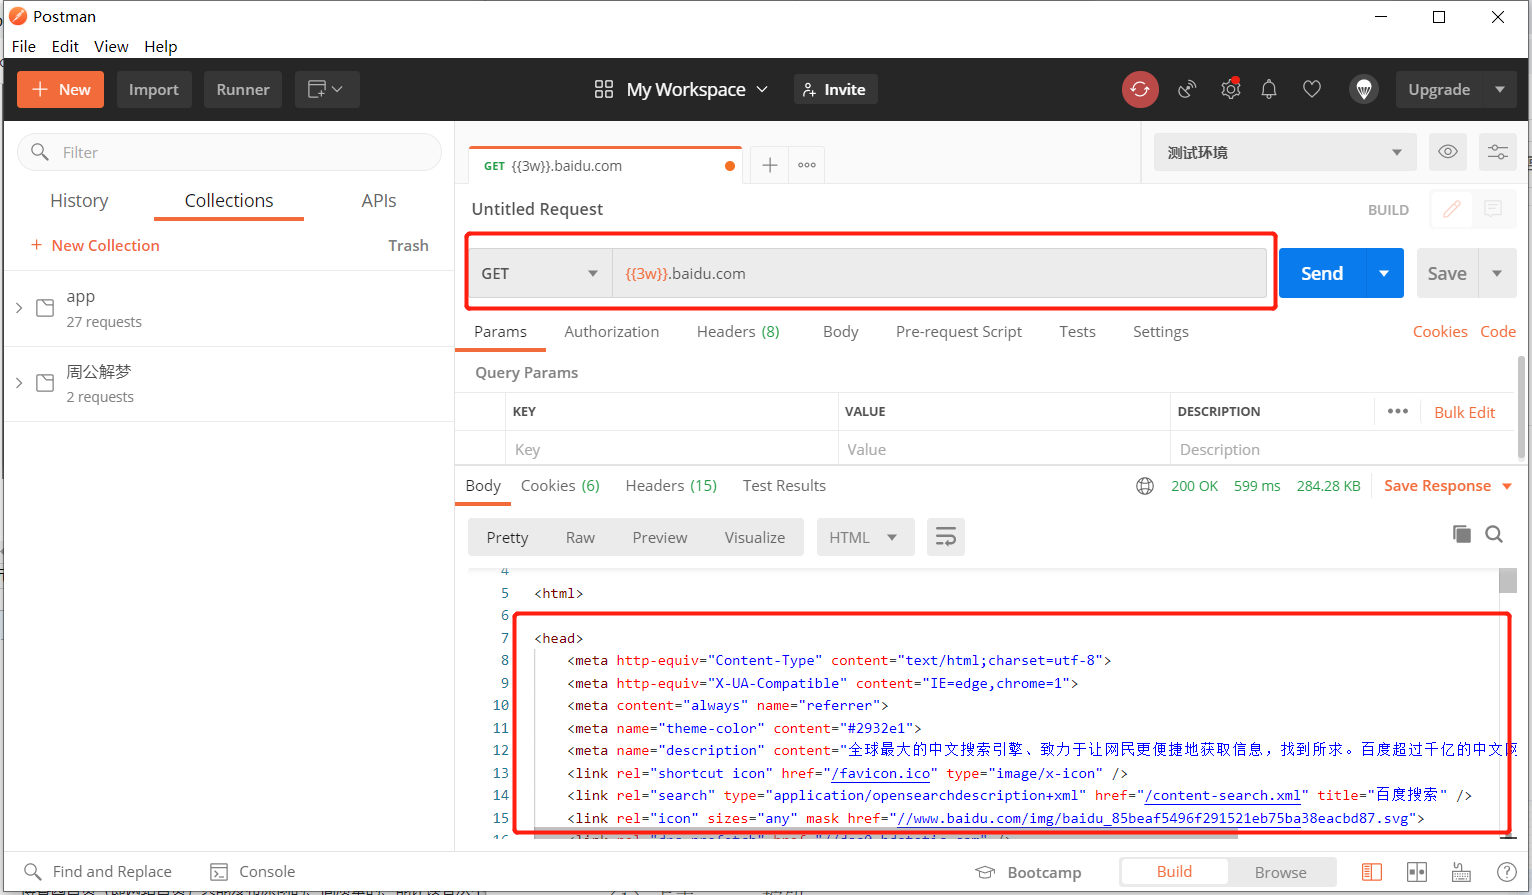The image size is (1532, 895).
Task: Open the 测试环境 environment dropdown
Action: coord(1285,152)
